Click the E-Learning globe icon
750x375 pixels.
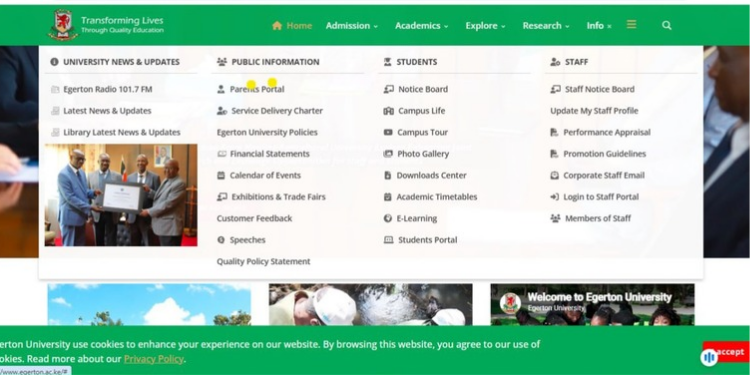(387, 219)
